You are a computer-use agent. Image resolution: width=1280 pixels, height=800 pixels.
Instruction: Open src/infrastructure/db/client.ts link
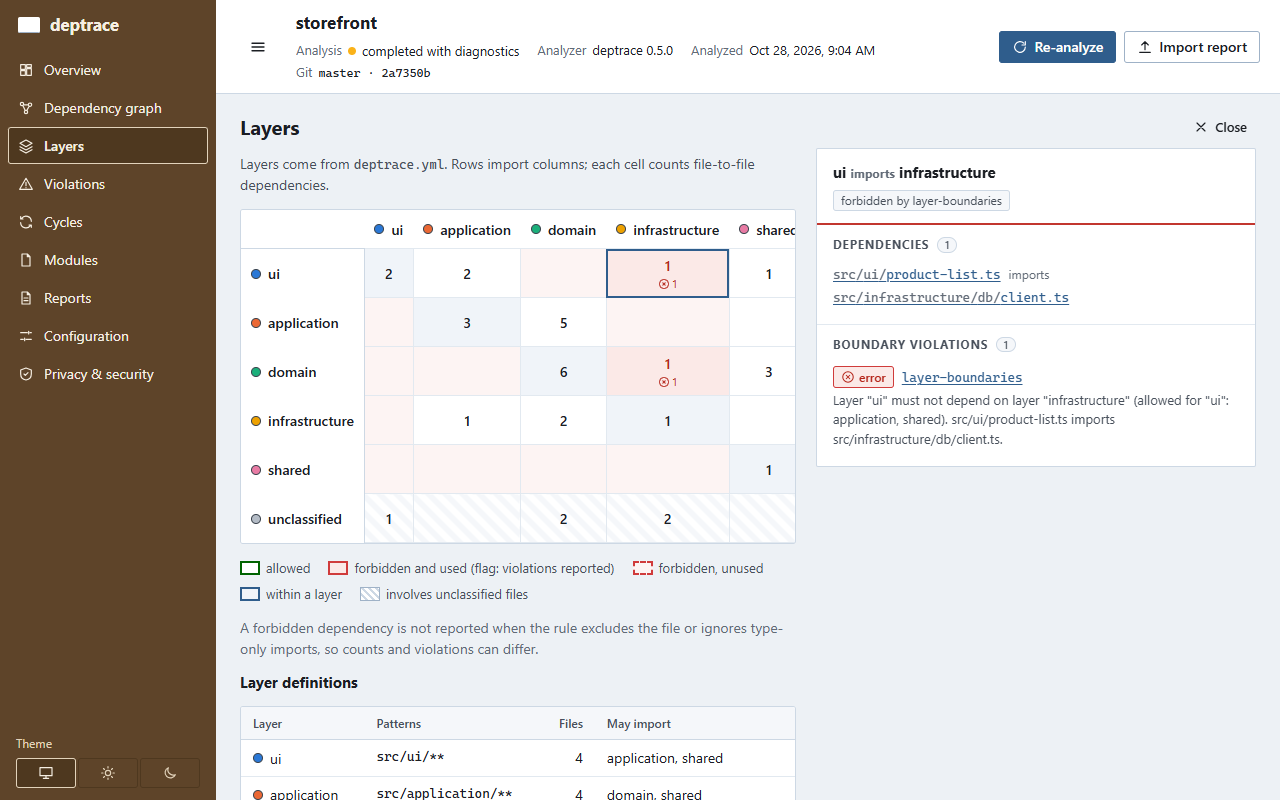951,297
